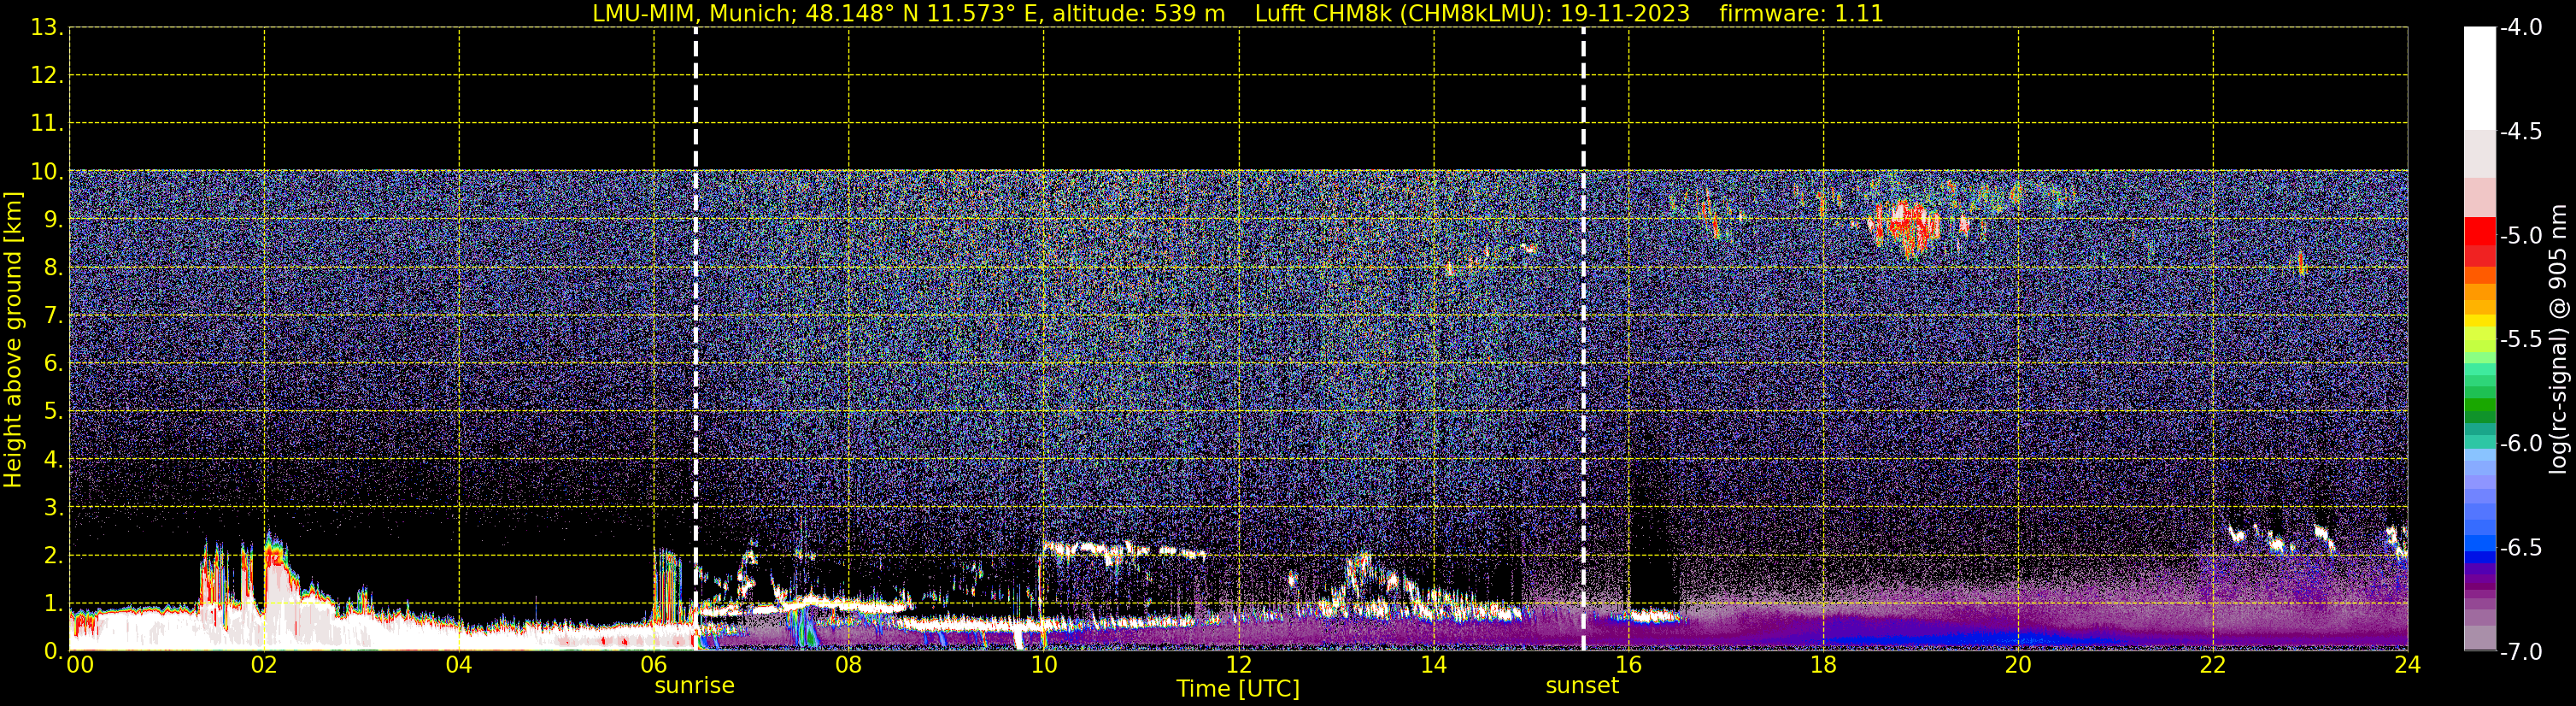Click the "Height above ground [km]" axis label
The height and width of the screenshot is (706, 2576).
pos(13,340)
